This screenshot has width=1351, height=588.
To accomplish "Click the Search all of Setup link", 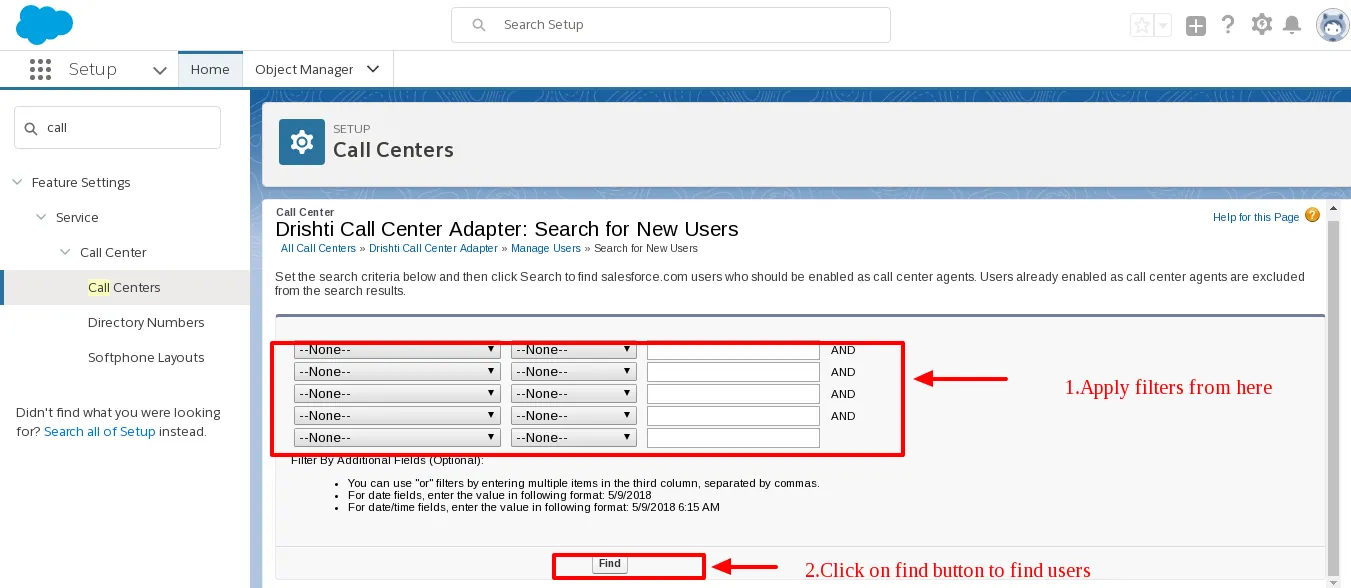I will tap(100, 432).
